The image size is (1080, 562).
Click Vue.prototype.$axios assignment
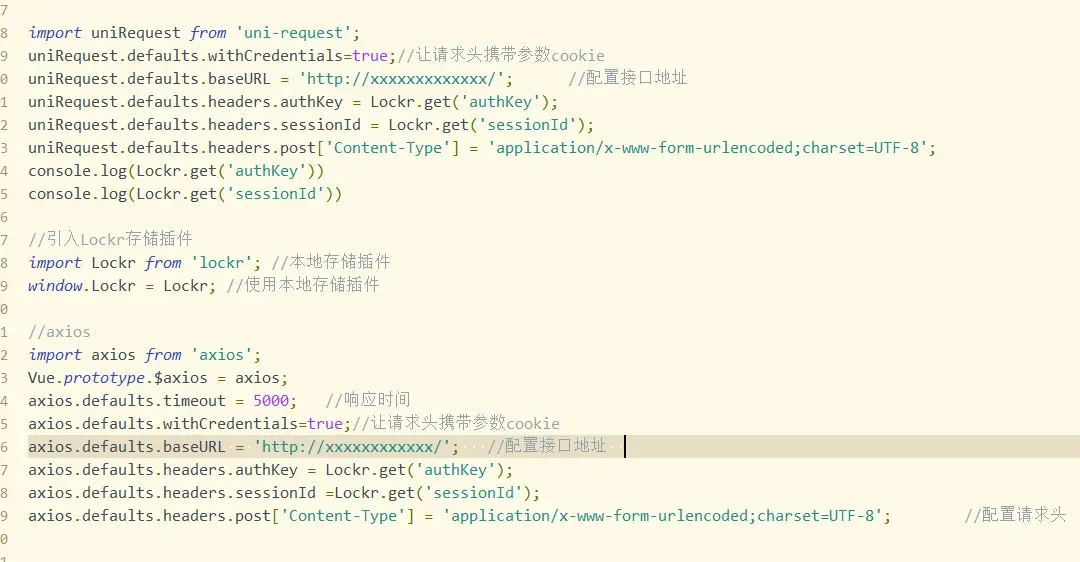[x=158, y=378]
